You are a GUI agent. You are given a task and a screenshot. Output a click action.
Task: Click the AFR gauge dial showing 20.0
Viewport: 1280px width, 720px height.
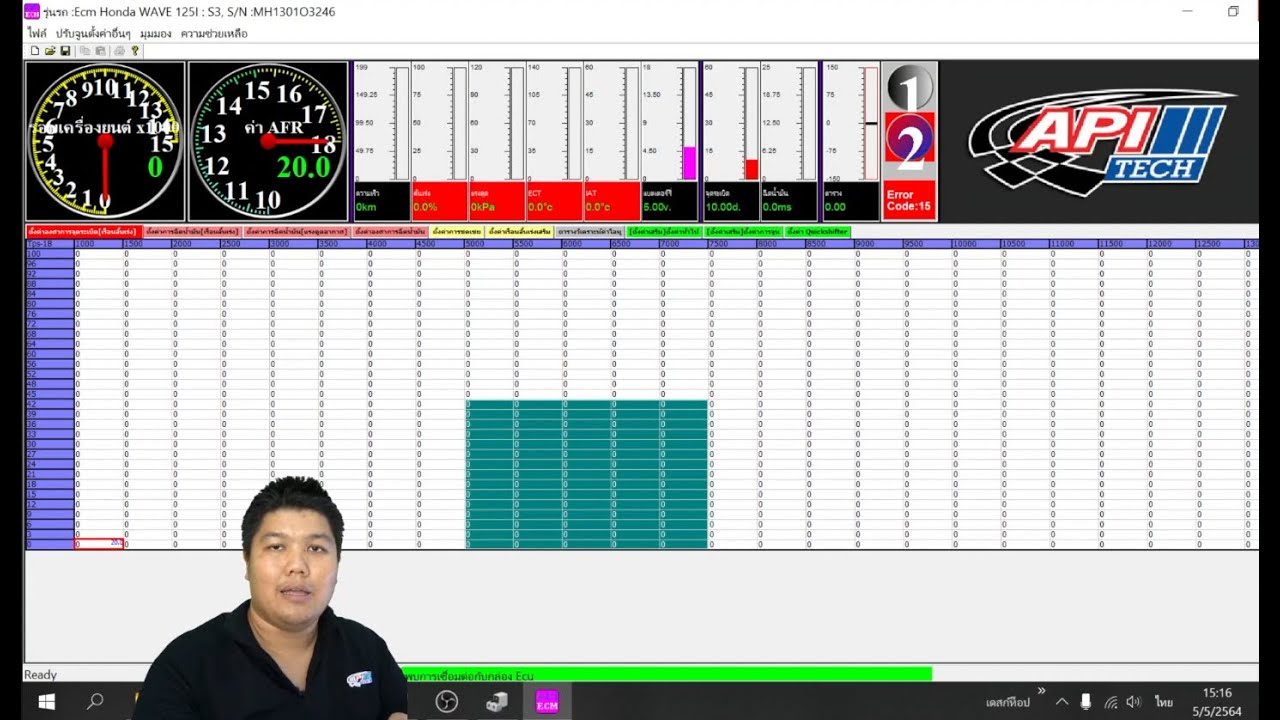click(268, 140)
